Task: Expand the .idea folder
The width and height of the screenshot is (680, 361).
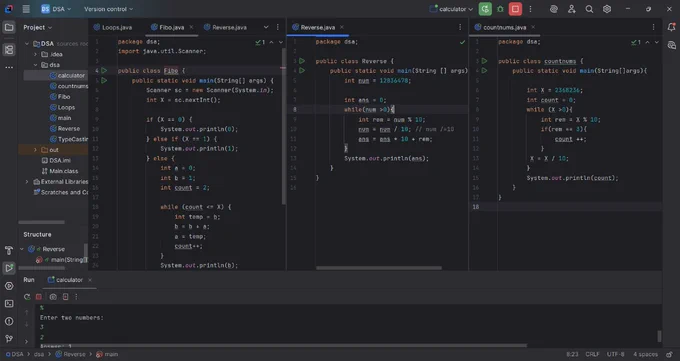Action: [36, 54]
